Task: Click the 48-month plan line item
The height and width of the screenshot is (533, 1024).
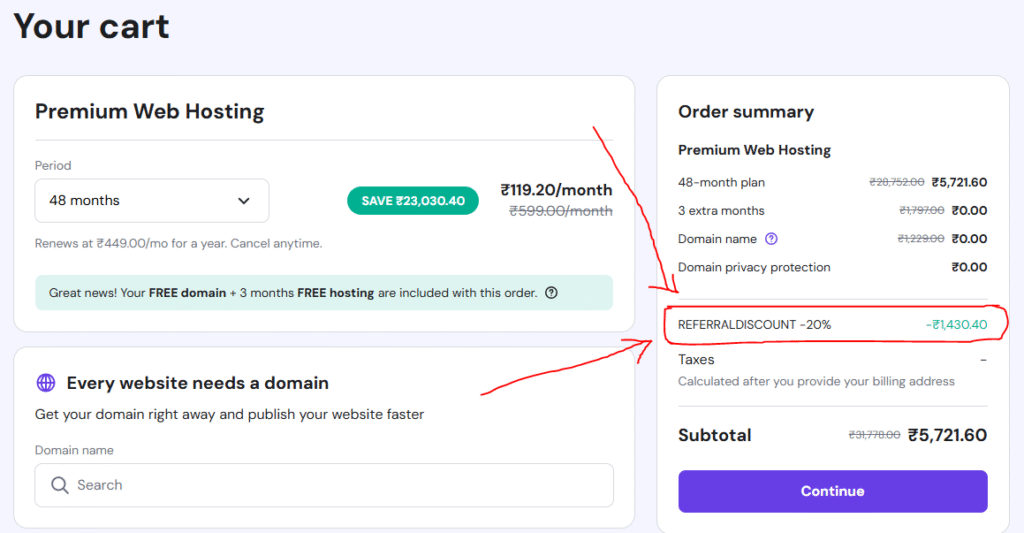Action: tap(721, 183)
